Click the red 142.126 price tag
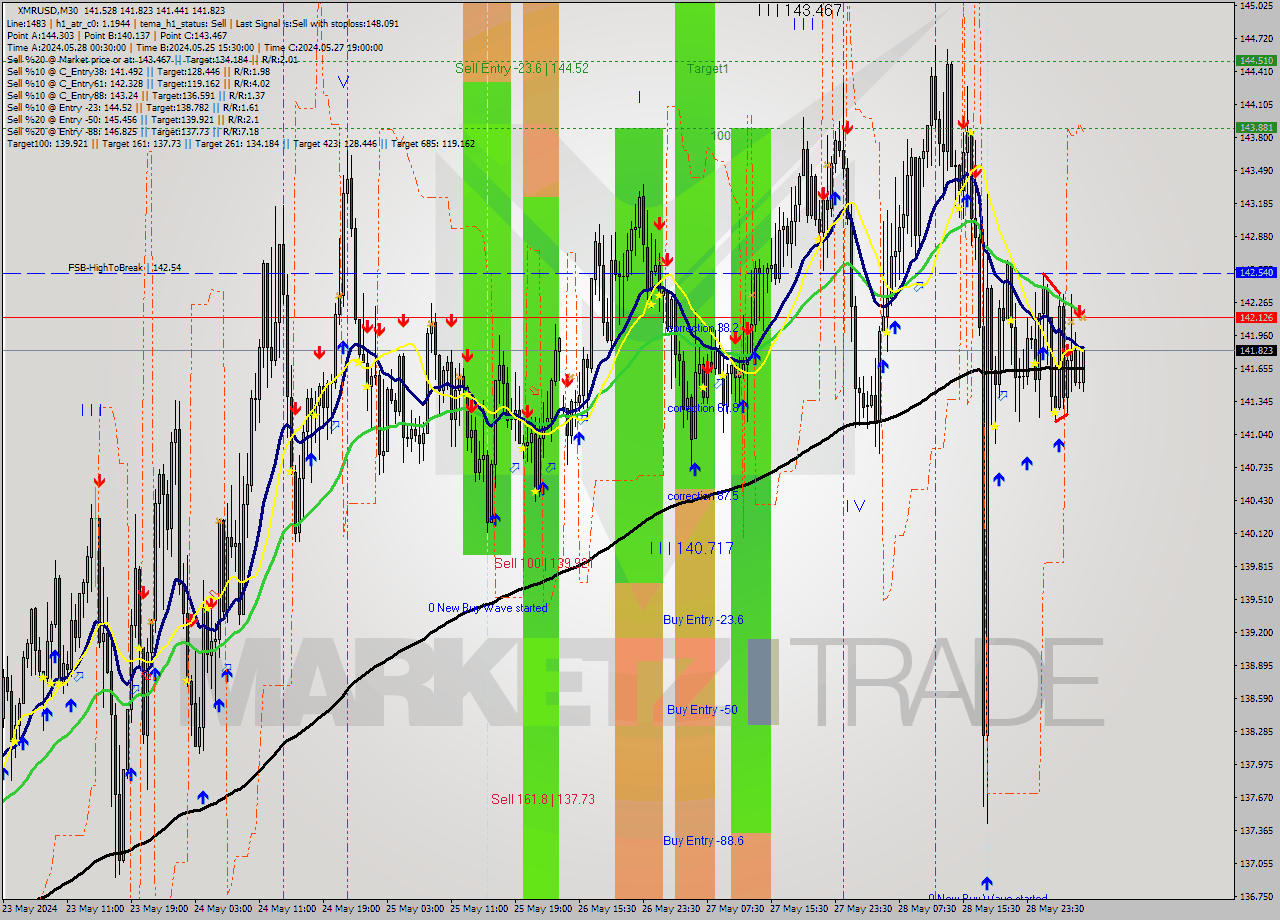Viewport: 1280px width, 920px height. coord(1256,317)
